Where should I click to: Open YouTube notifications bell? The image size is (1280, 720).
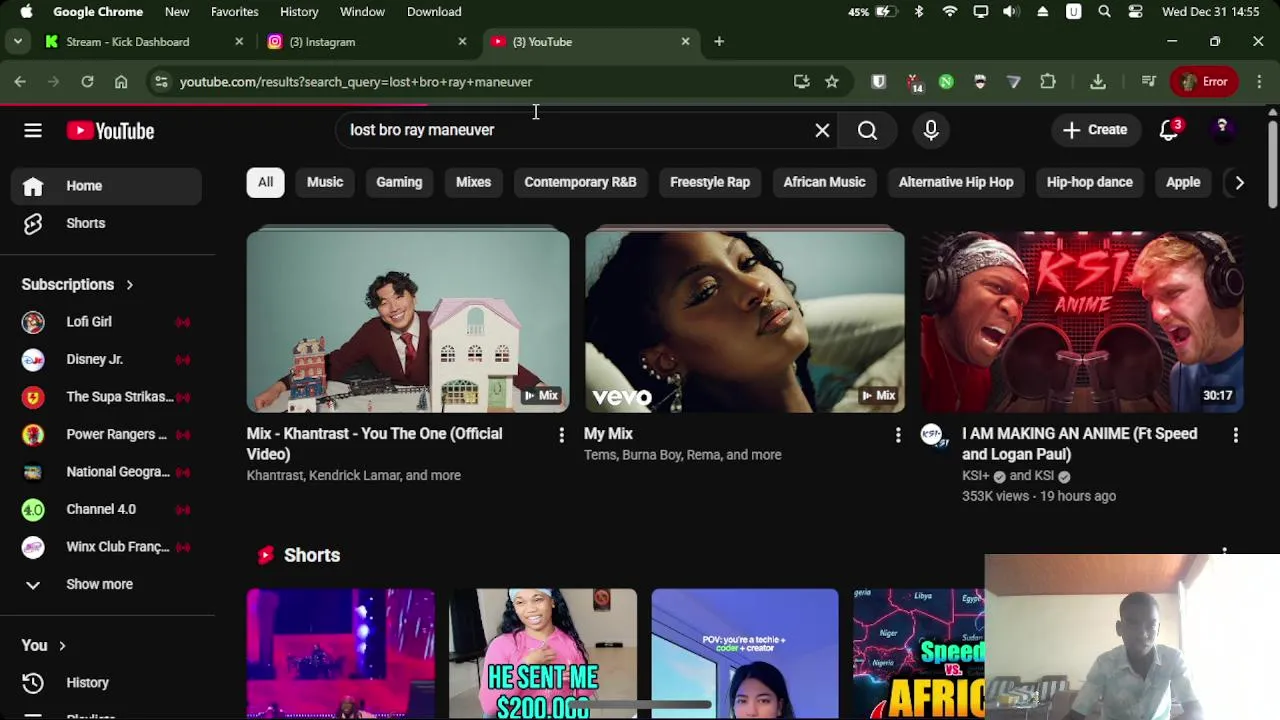coord(1169,130)
